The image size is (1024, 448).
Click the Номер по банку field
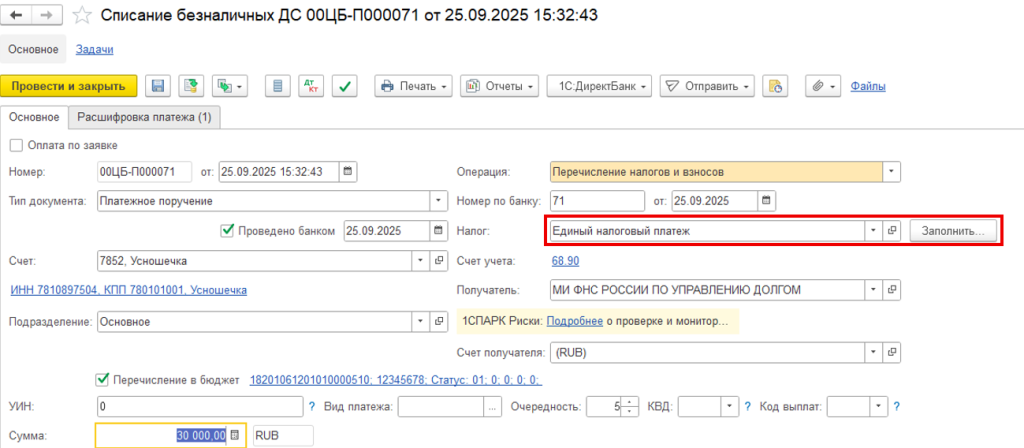(x=598, y=200)
